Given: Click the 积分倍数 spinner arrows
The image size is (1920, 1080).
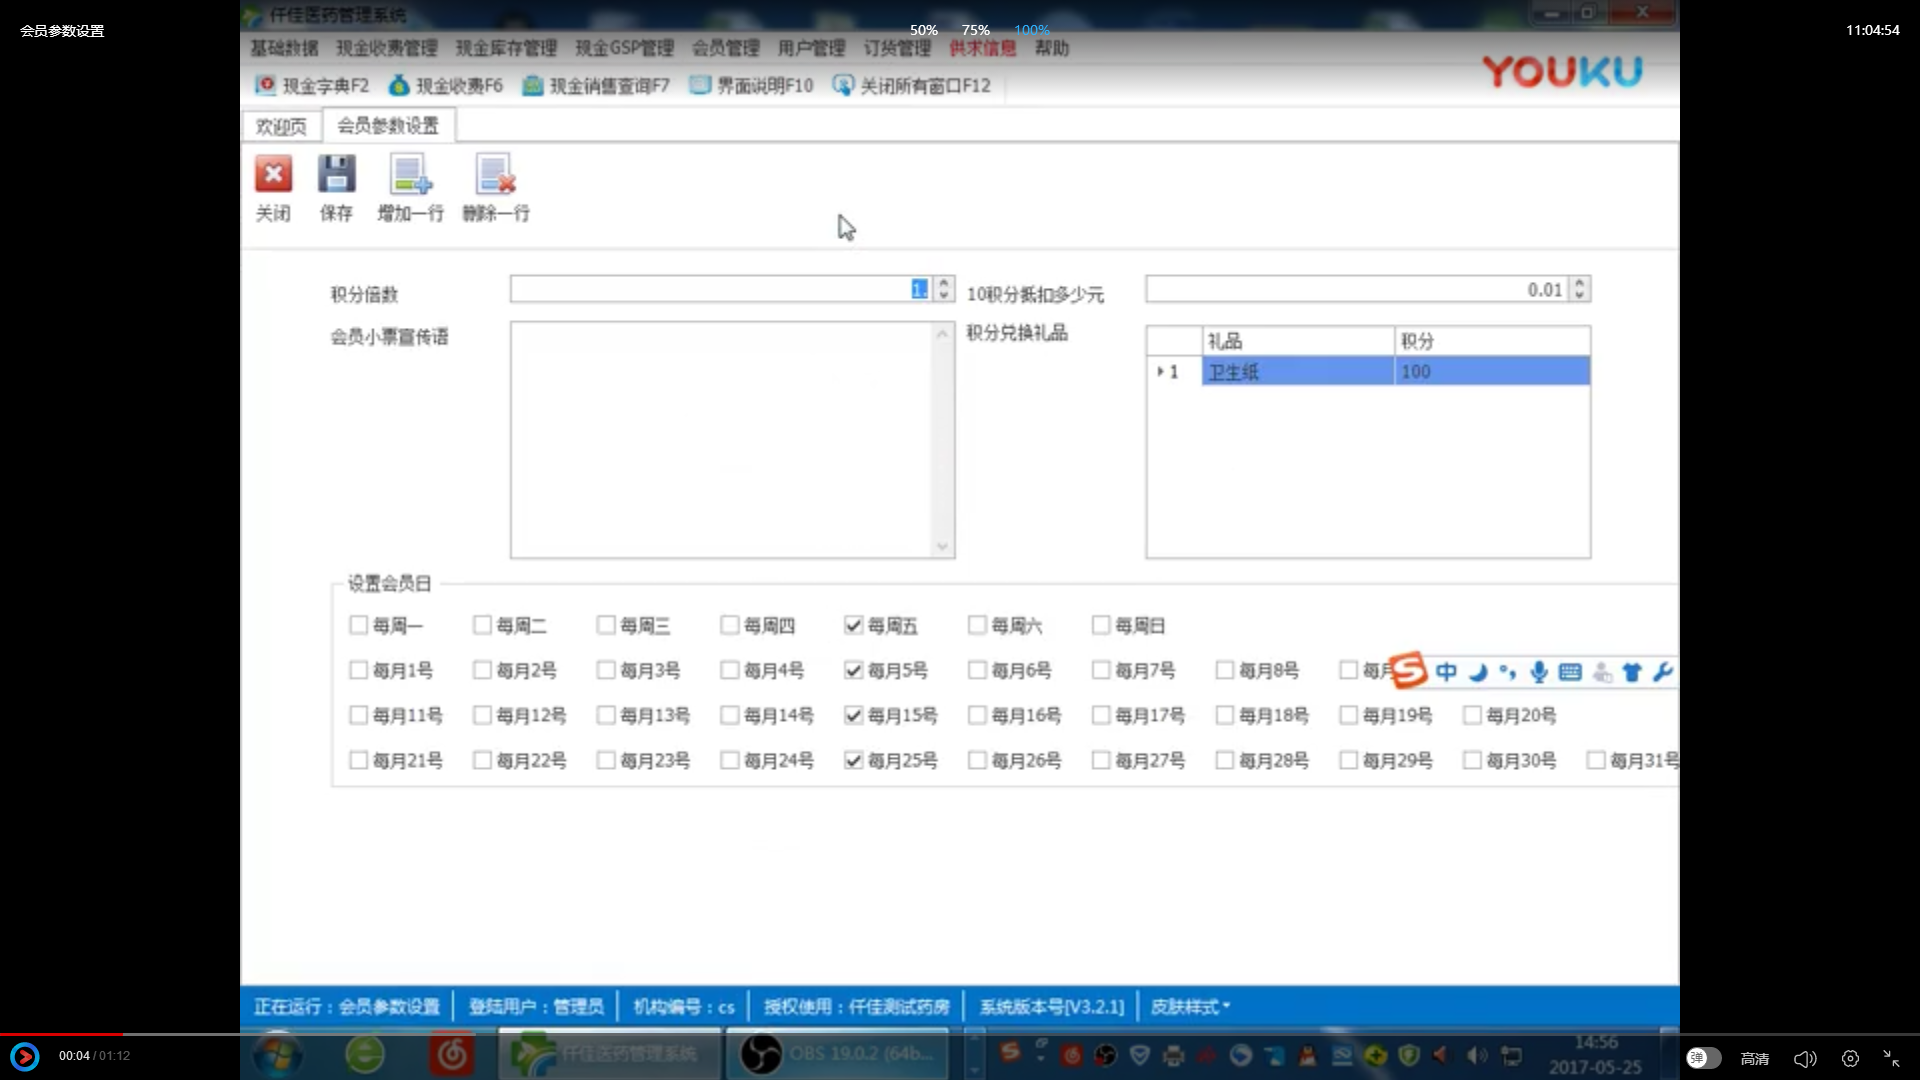Looking at the screenshot, I should pos(943,289).
